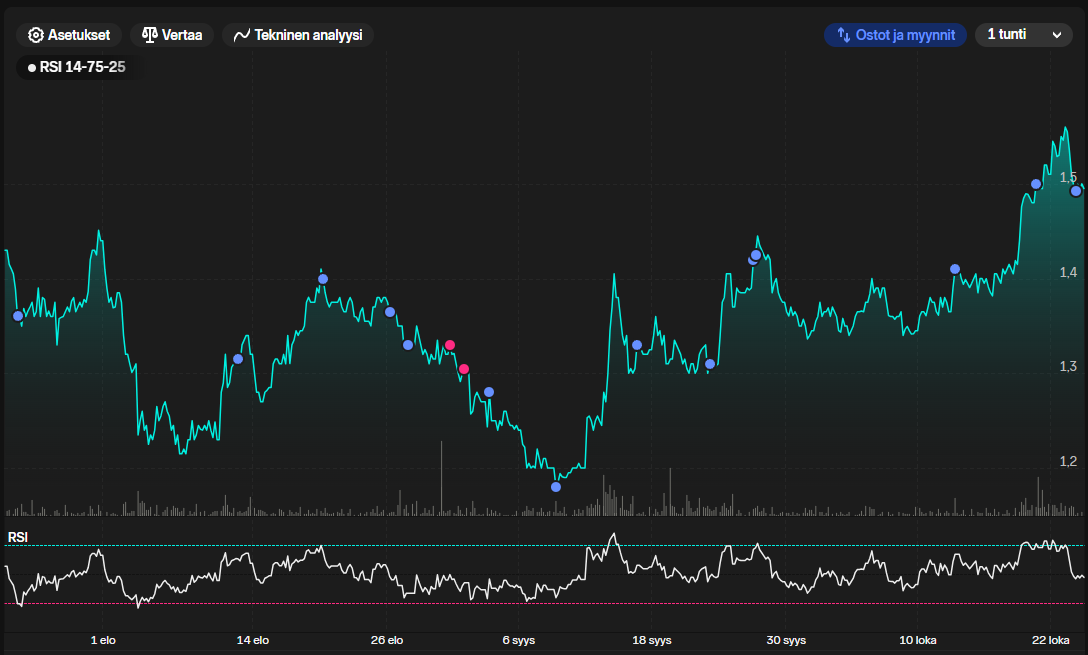This screenshot has width=1088, height=655.
Task: Click the chevron arrow beside 1 tunti
Action: (1057, 35)
